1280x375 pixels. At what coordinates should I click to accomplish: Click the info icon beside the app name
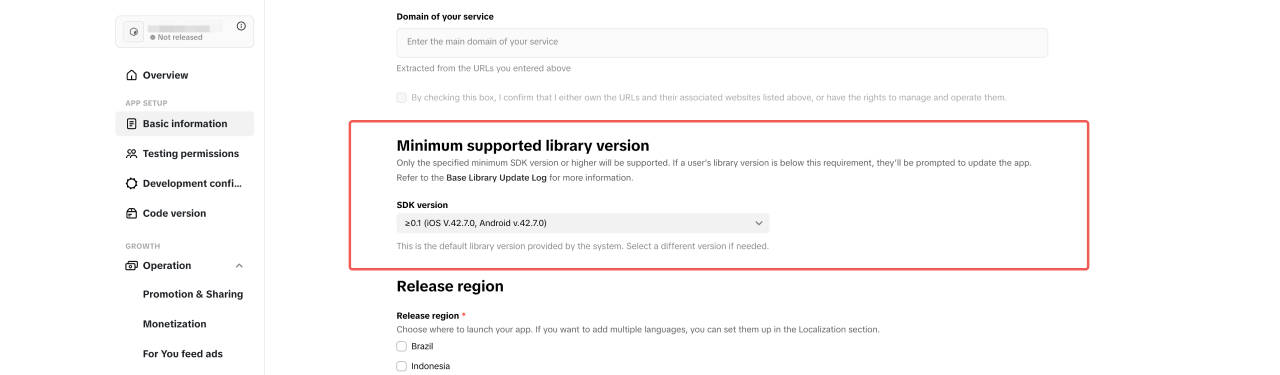[x=241, y=26]
